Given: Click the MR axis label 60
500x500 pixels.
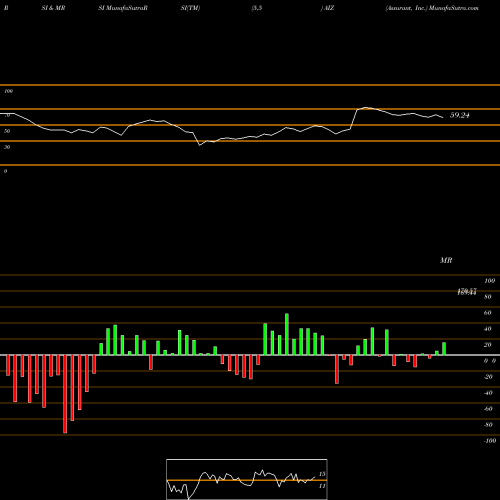Looking at the screenshot, I should pyautogui.click(x=487, y=313).
